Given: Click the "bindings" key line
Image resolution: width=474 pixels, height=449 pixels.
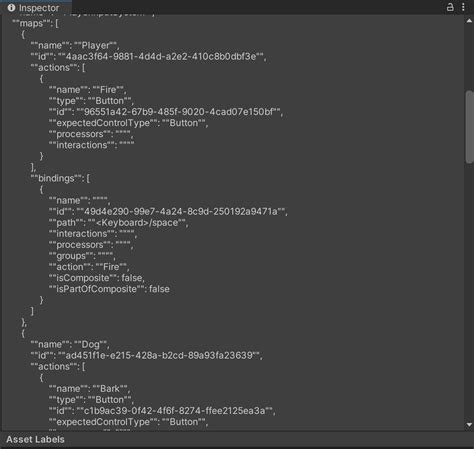Looking at the screenshot, I should 60,178.
